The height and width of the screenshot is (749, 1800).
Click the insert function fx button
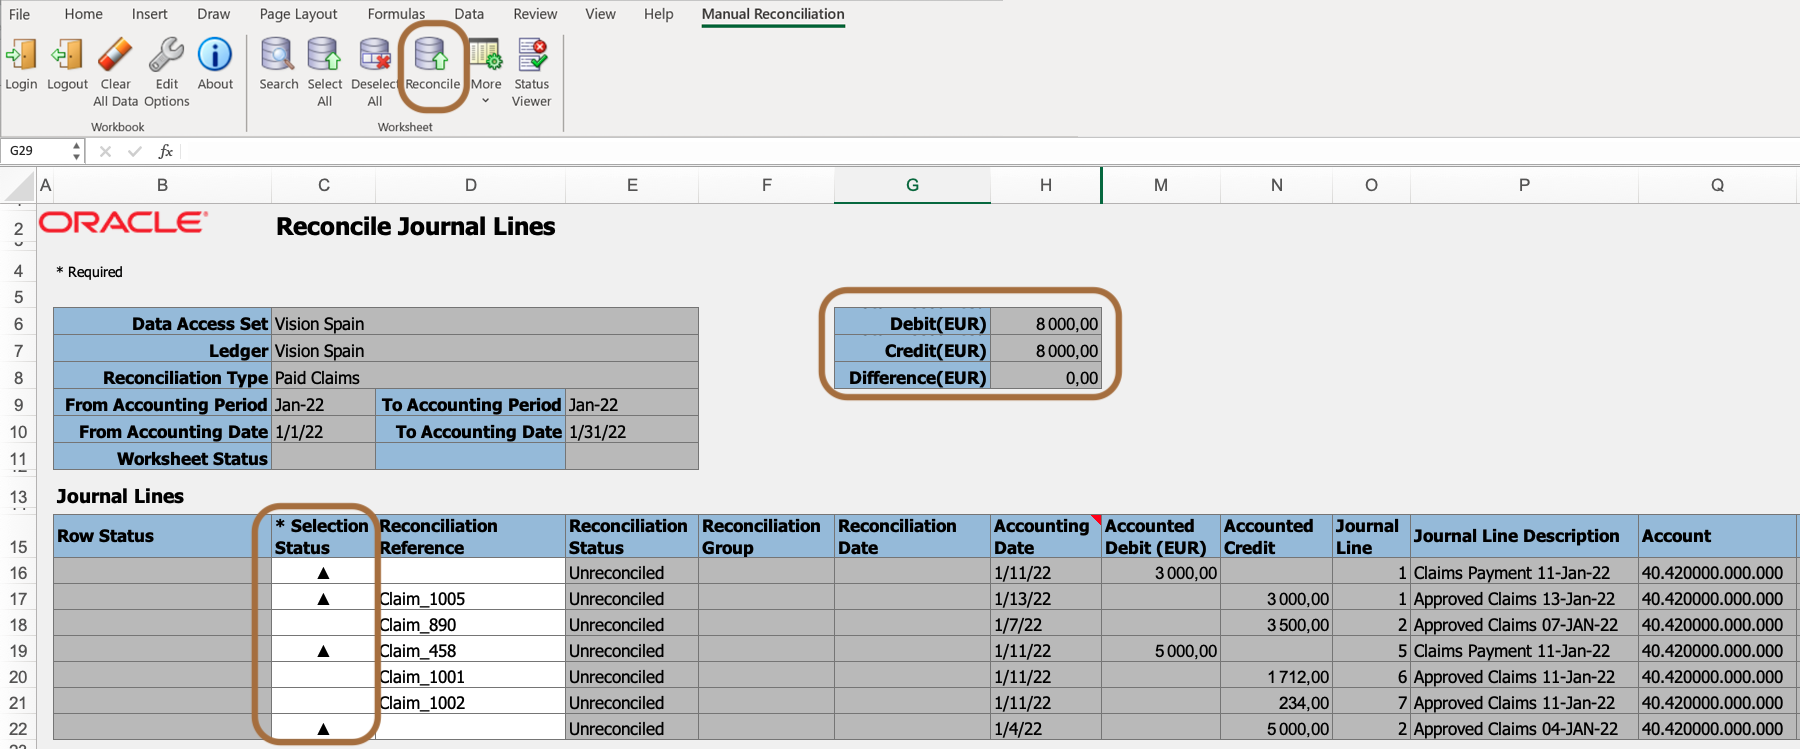click(x=166, y=151)
